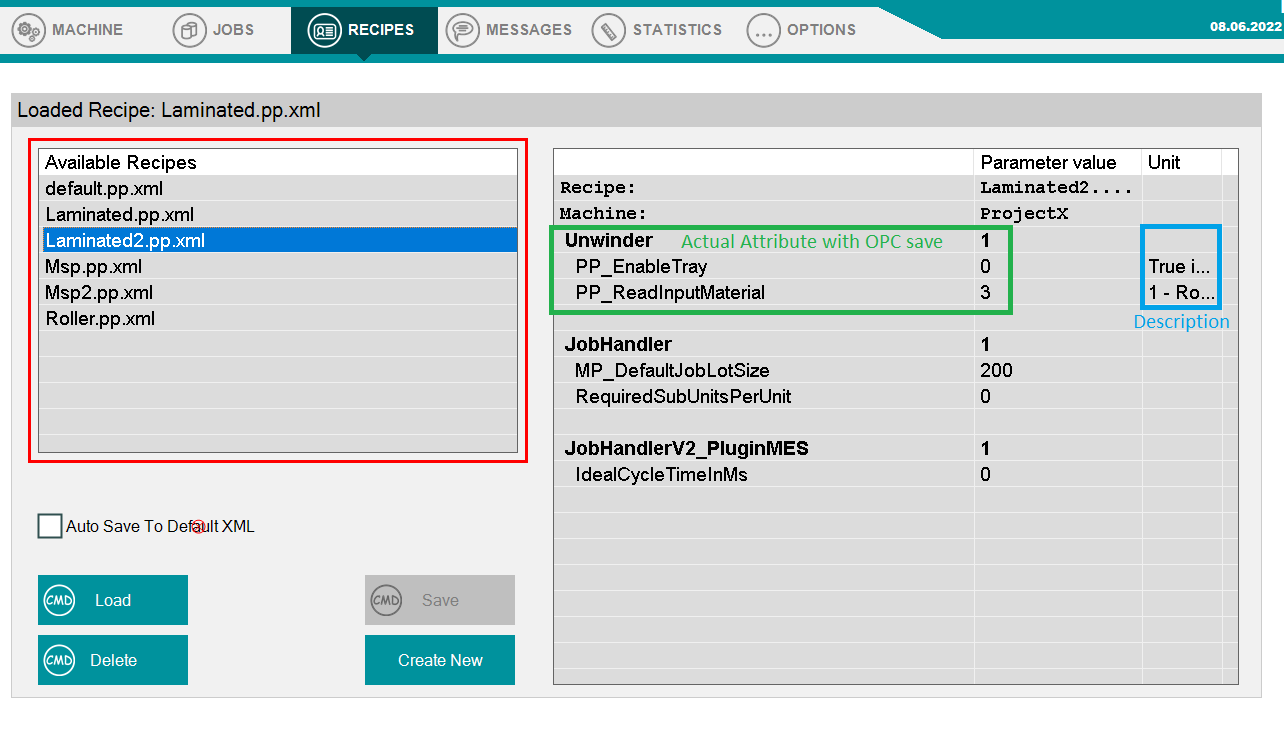Click the CMD icon on Delete button
The width and height of the screenshot is (1284, 754).
[x=60, y=660]
